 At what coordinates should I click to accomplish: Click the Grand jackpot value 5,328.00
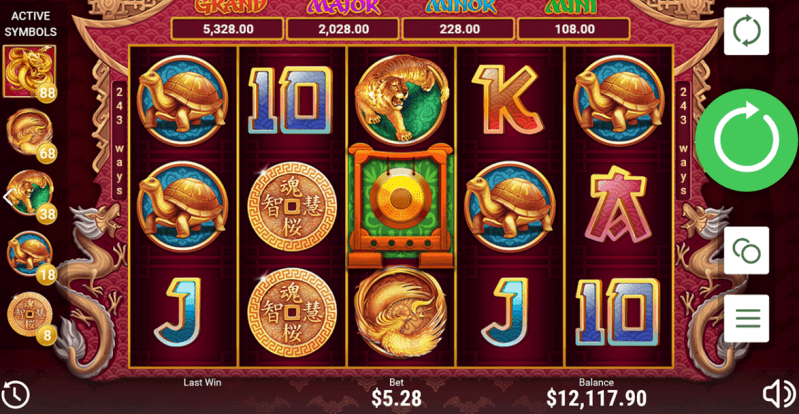click(x=228, y=29)
